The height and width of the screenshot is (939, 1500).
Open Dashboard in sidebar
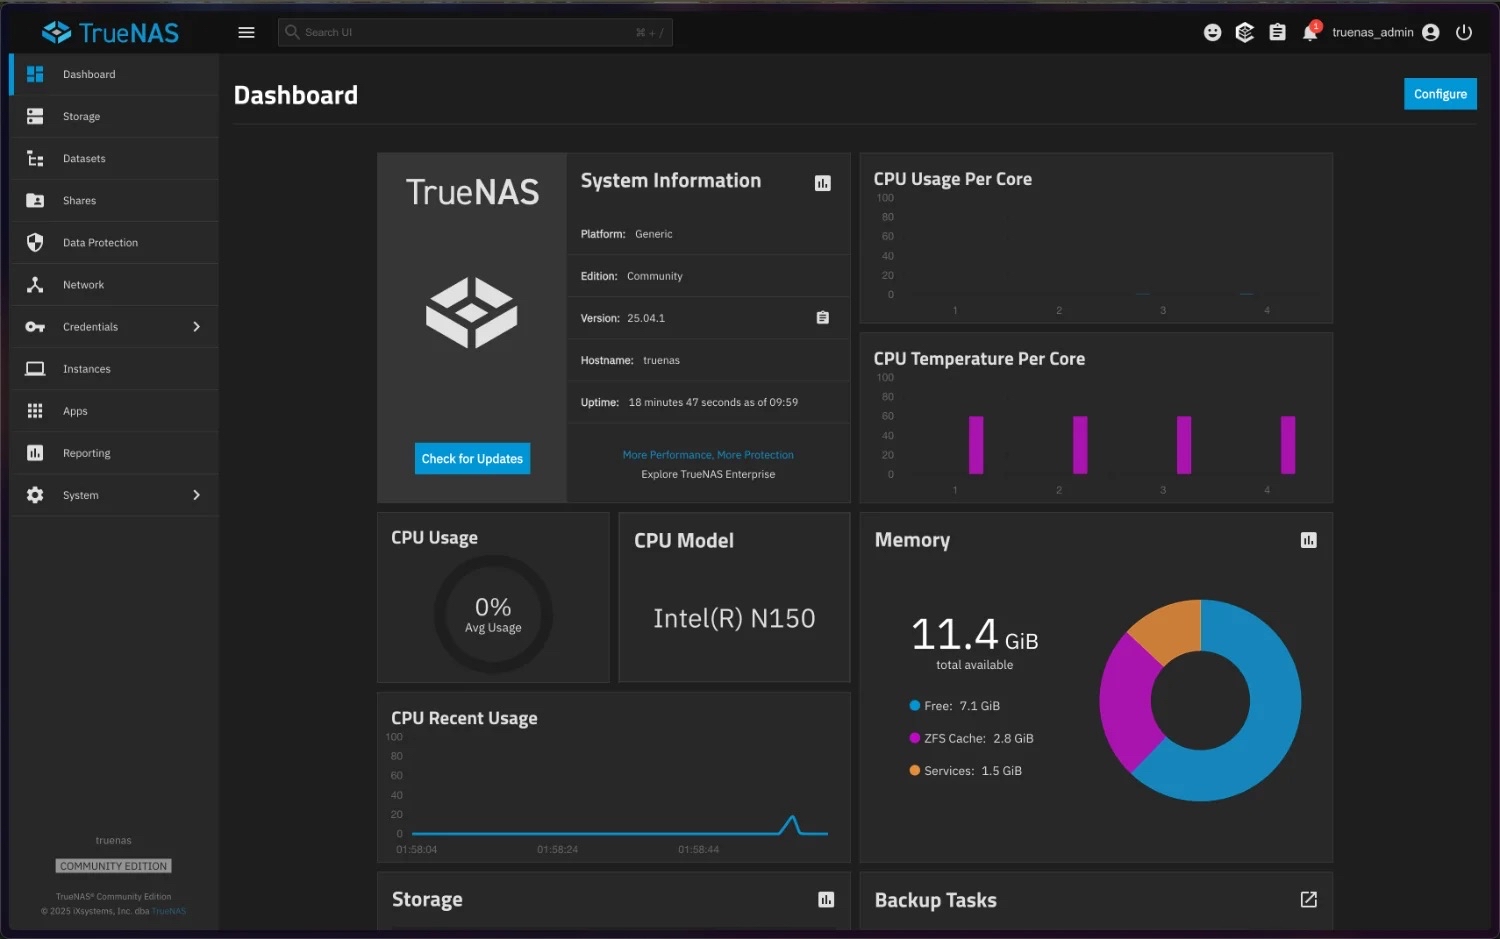114,74
